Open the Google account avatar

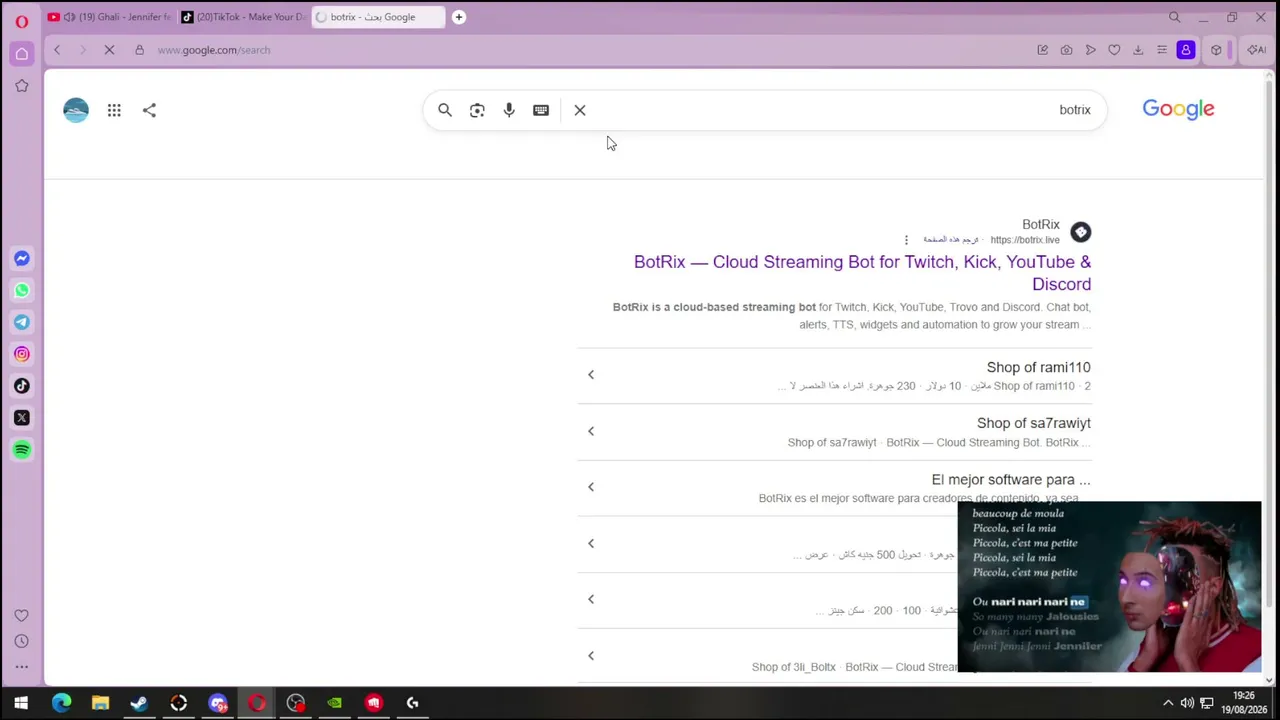[76, 110]
